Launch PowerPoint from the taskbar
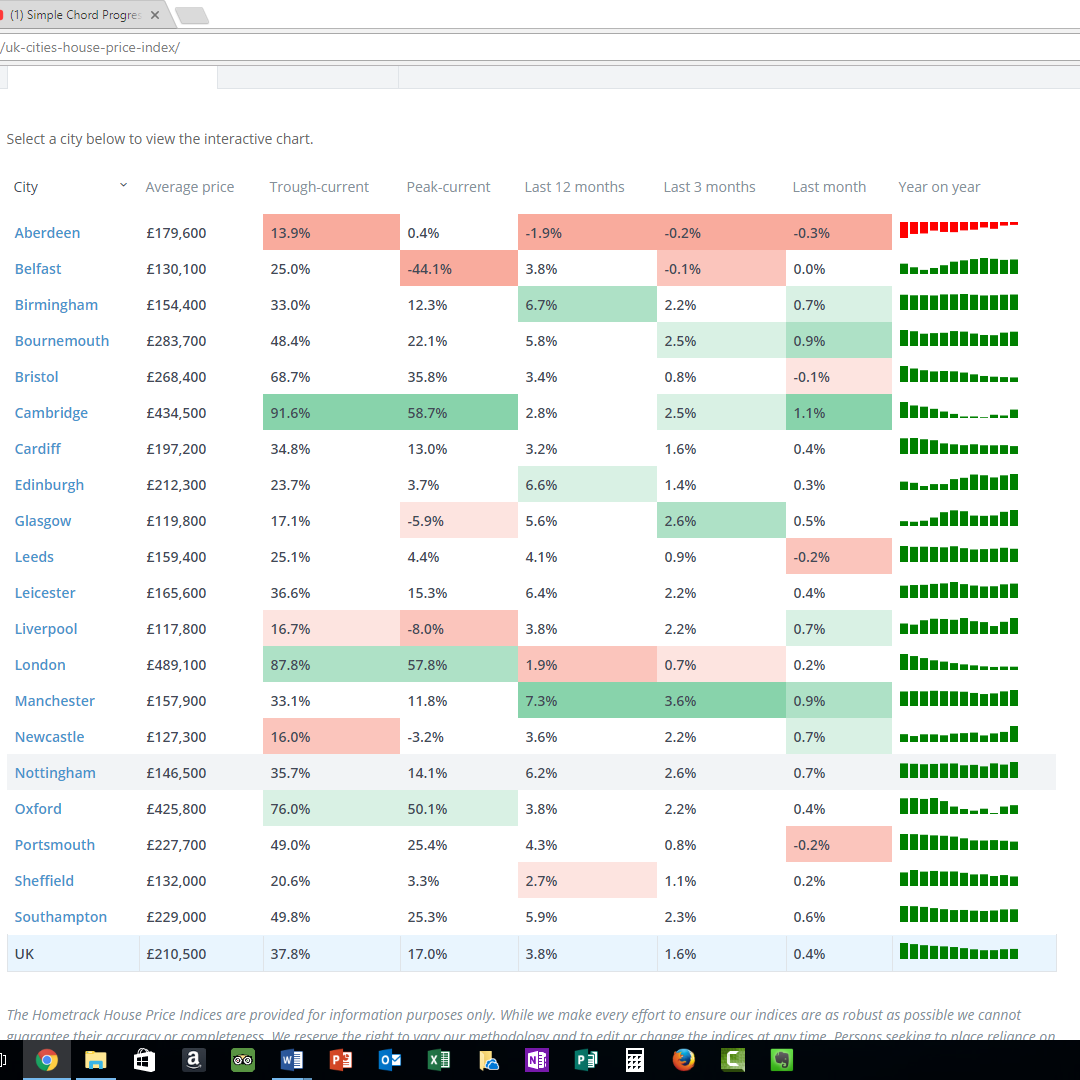Screen dimensions: 1080x1080 pos(341,1060)
